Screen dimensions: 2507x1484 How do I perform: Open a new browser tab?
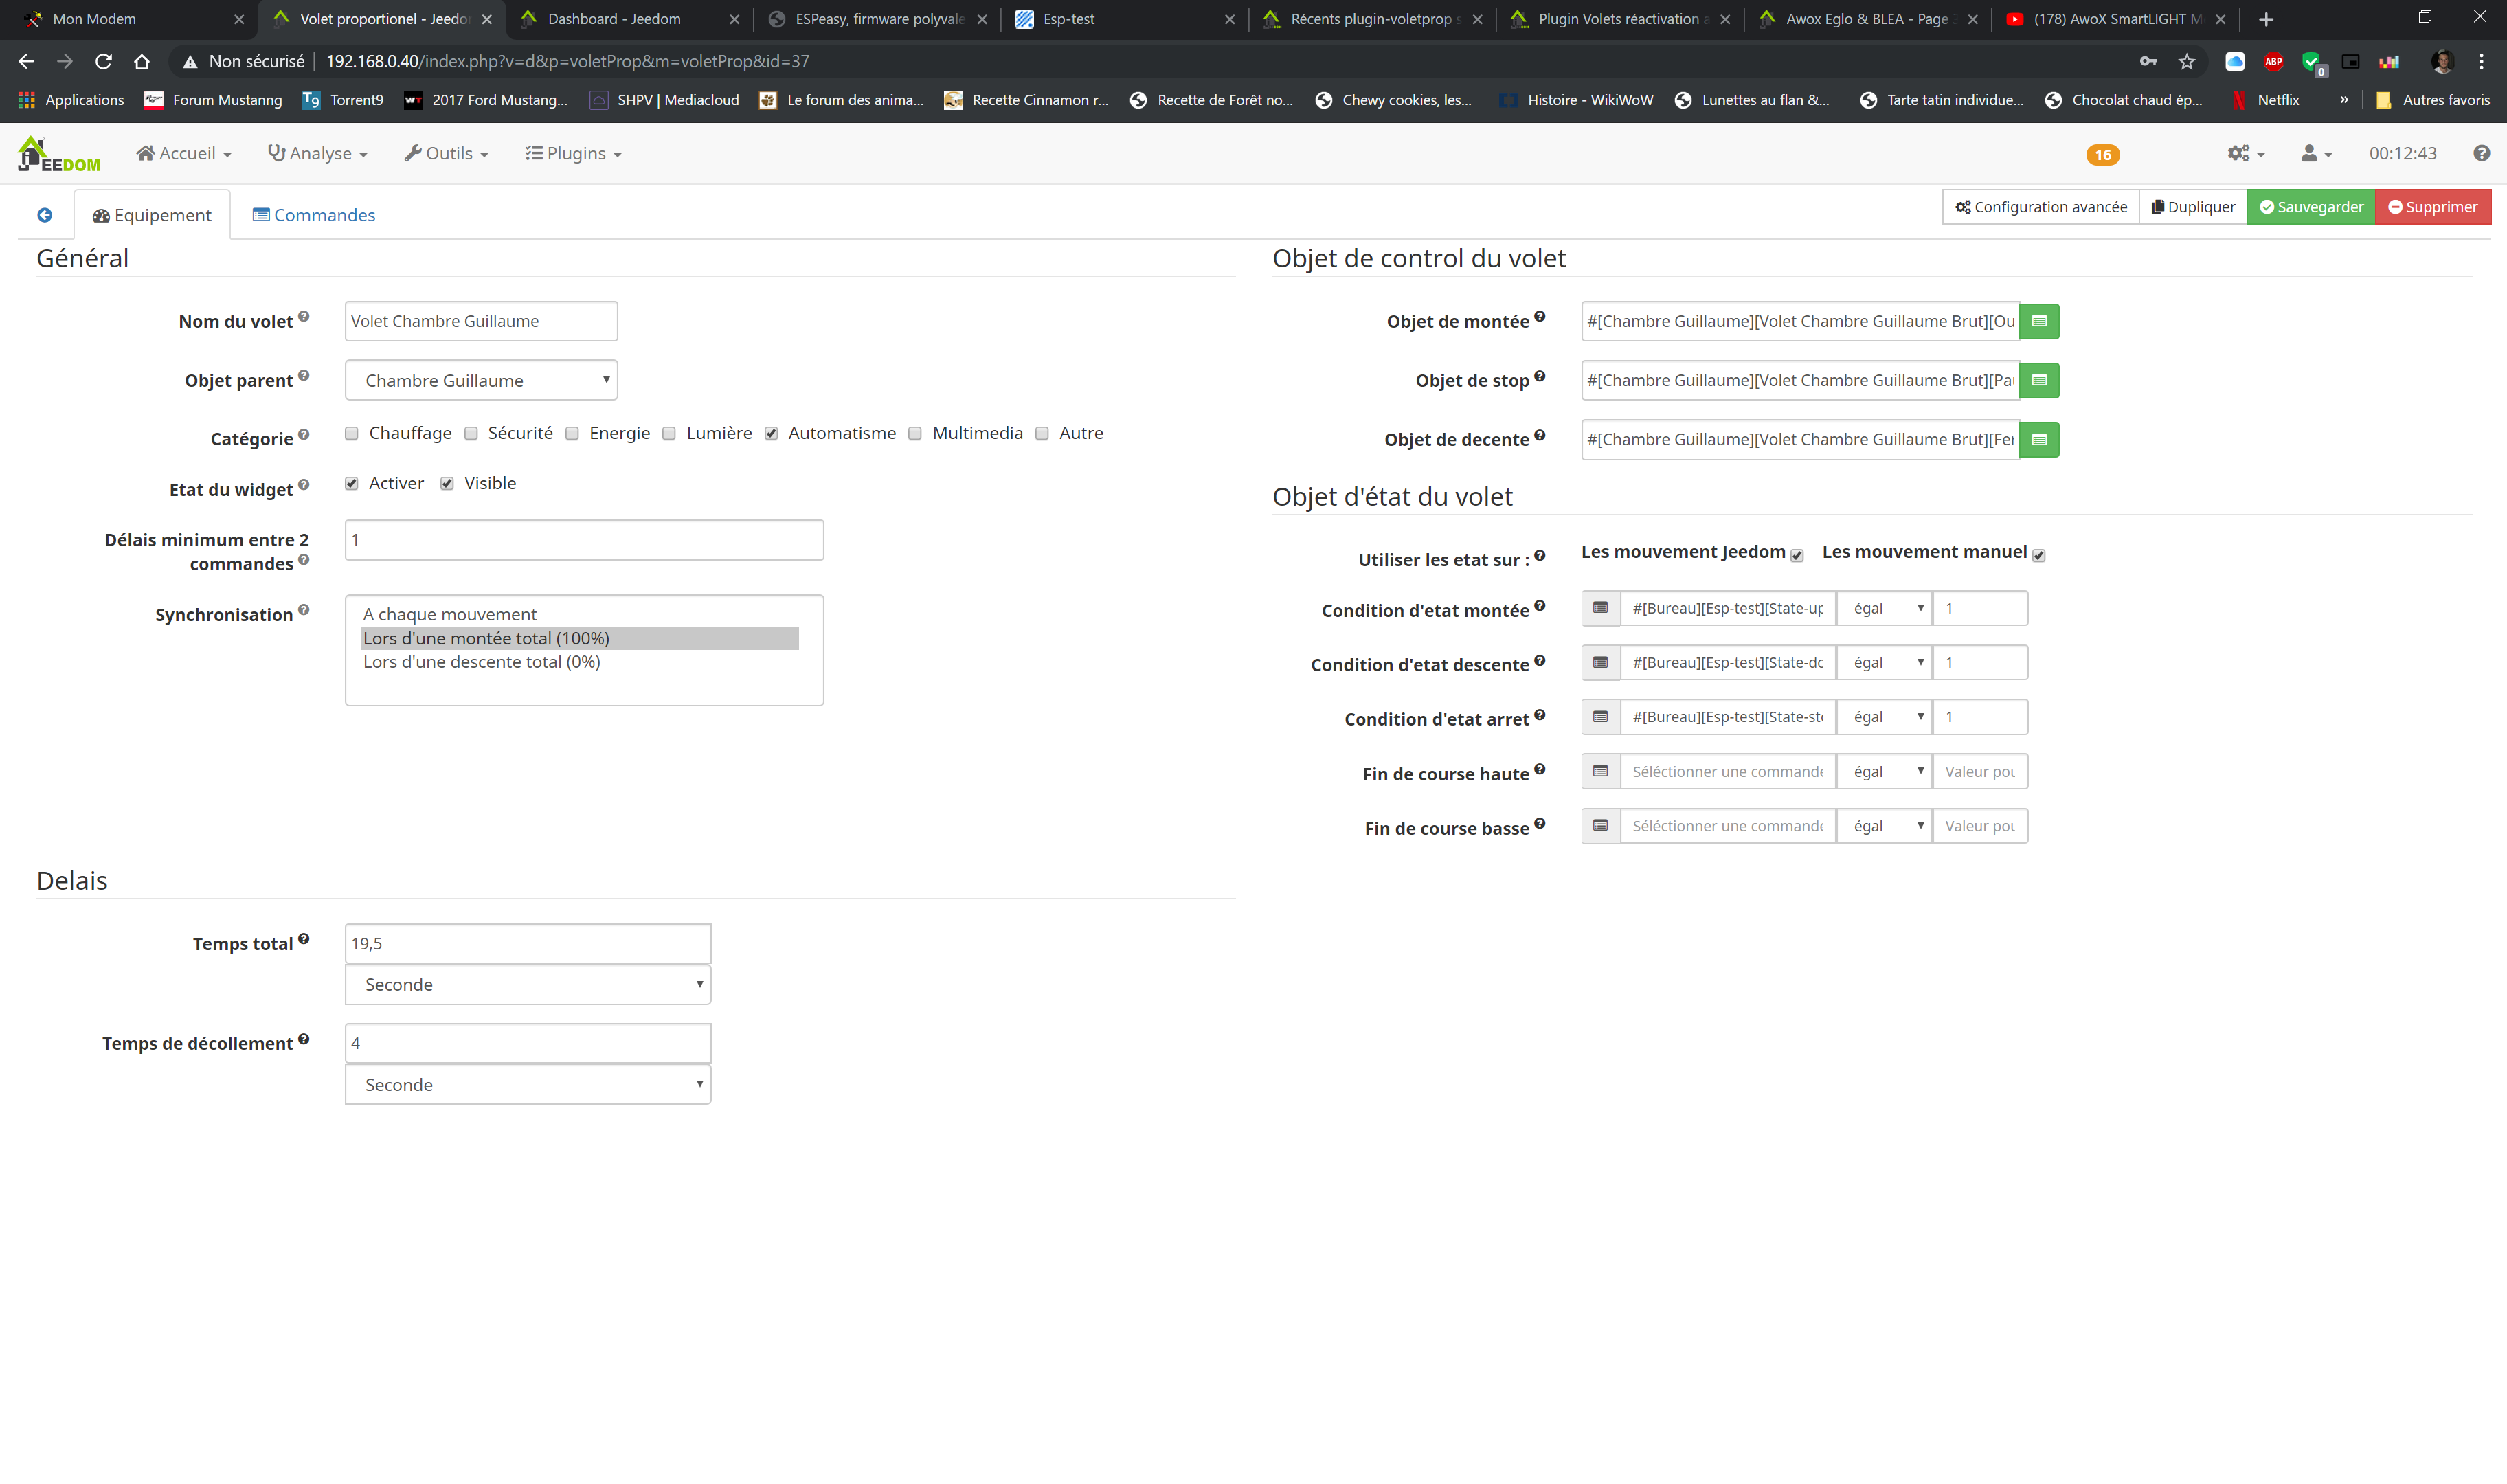click(x=2265, y=19)
